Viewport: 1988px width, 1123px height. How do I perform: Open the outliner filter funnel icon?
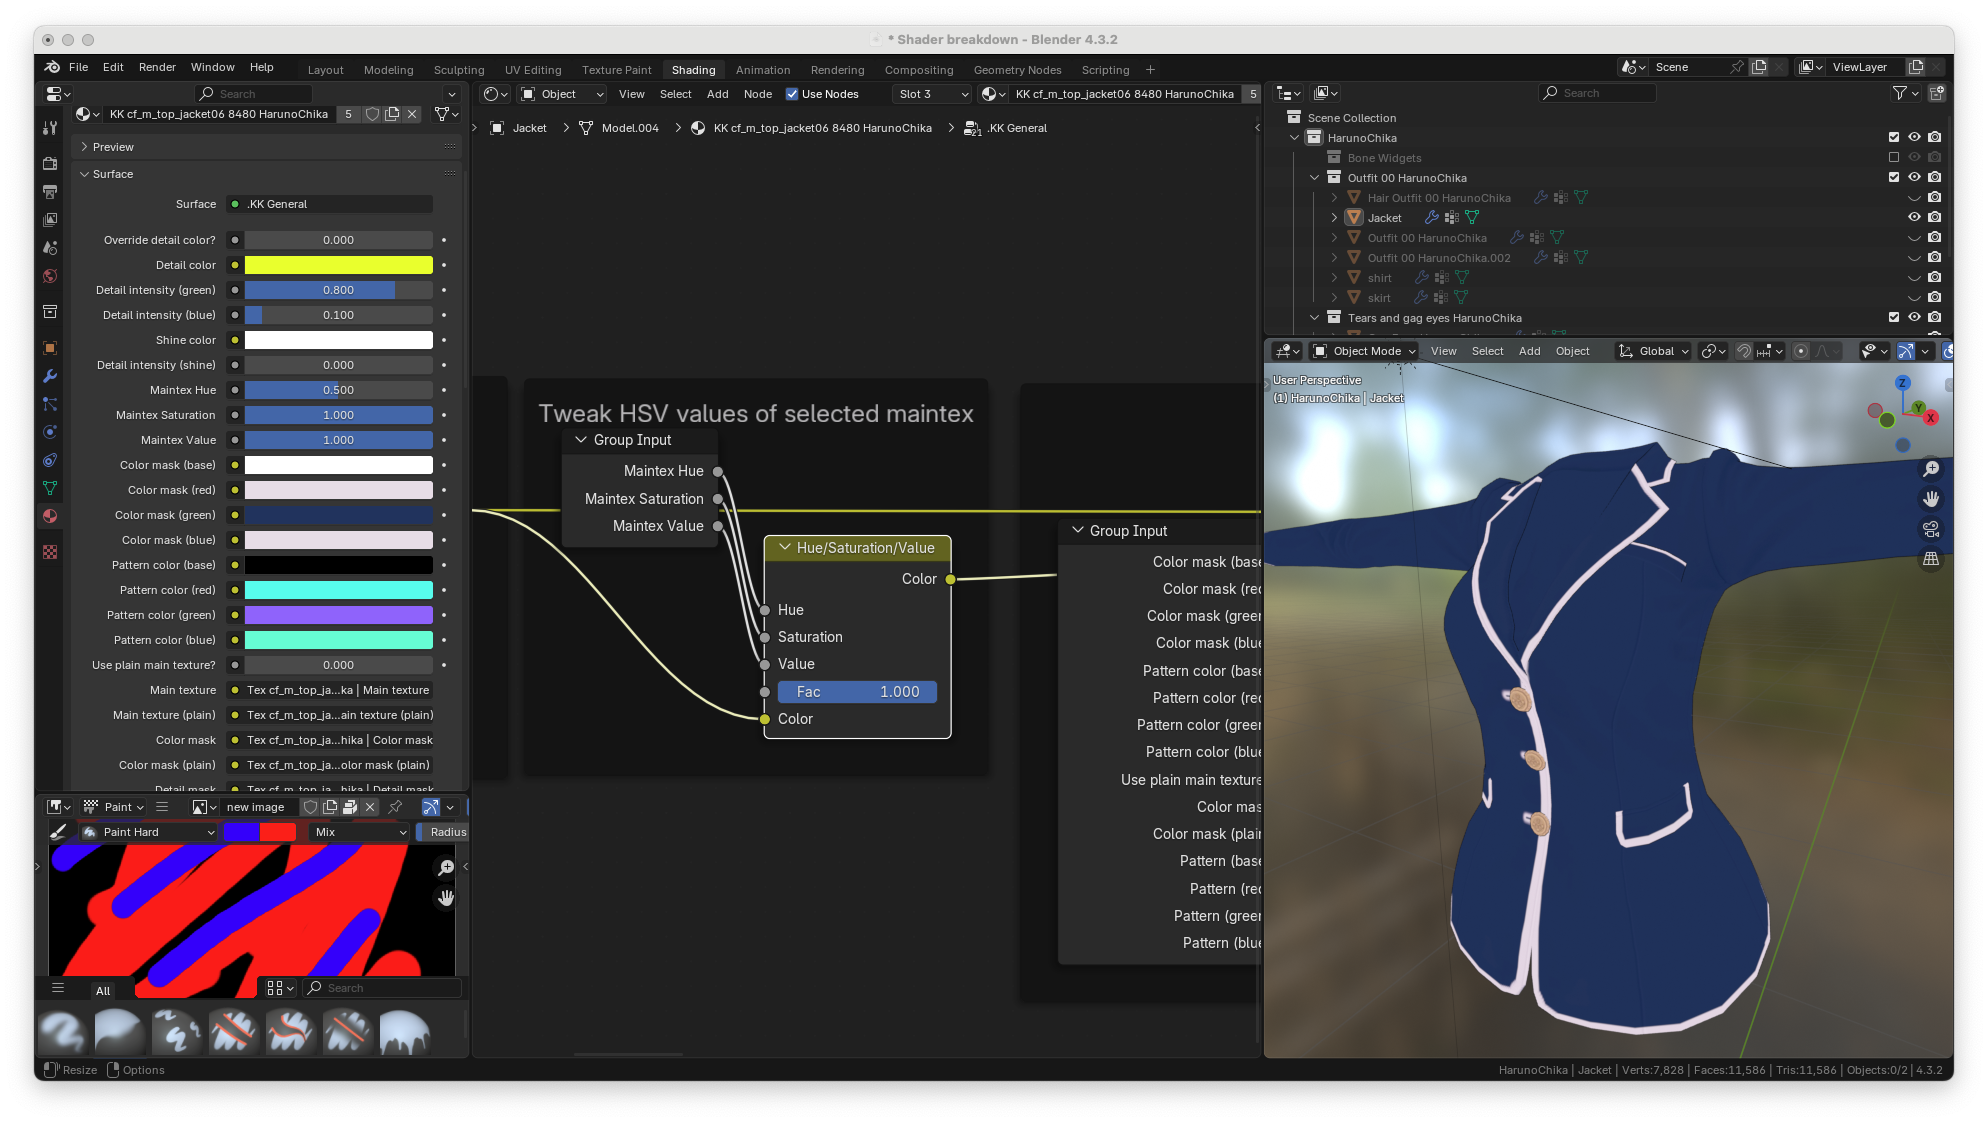click(1900, 93)
